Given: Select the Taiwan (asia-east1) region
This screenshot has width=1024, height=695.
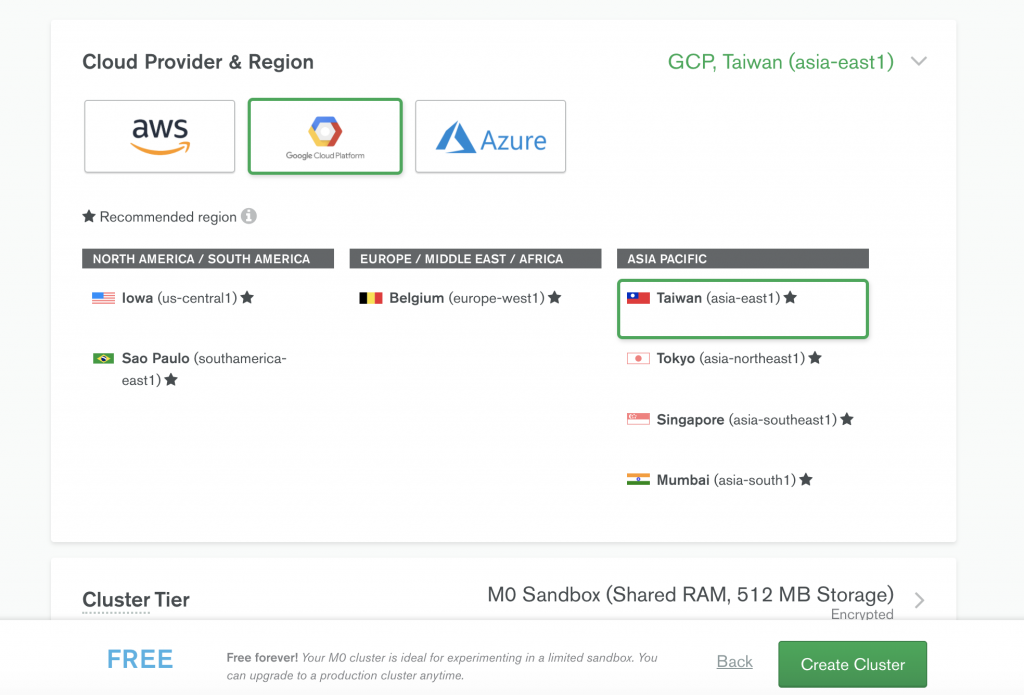Looking at the screenshot, I should point(743,309).
